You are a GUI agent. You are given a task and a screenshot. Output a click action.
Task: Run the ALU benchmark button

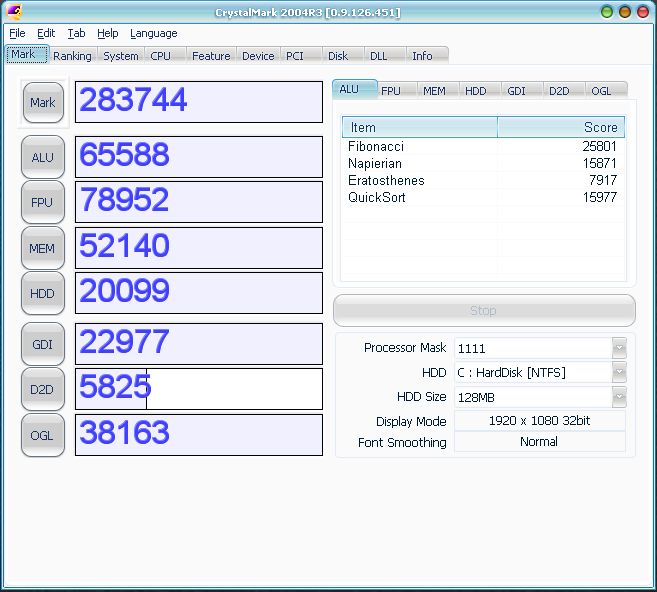pos(43,157)
